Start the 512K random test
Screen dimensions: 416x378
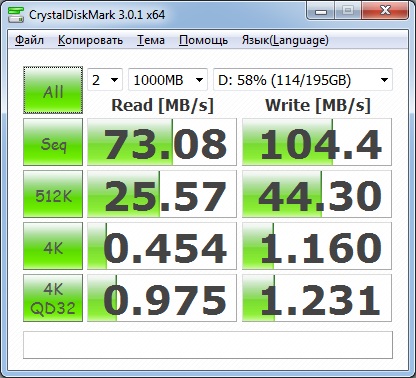53,194
